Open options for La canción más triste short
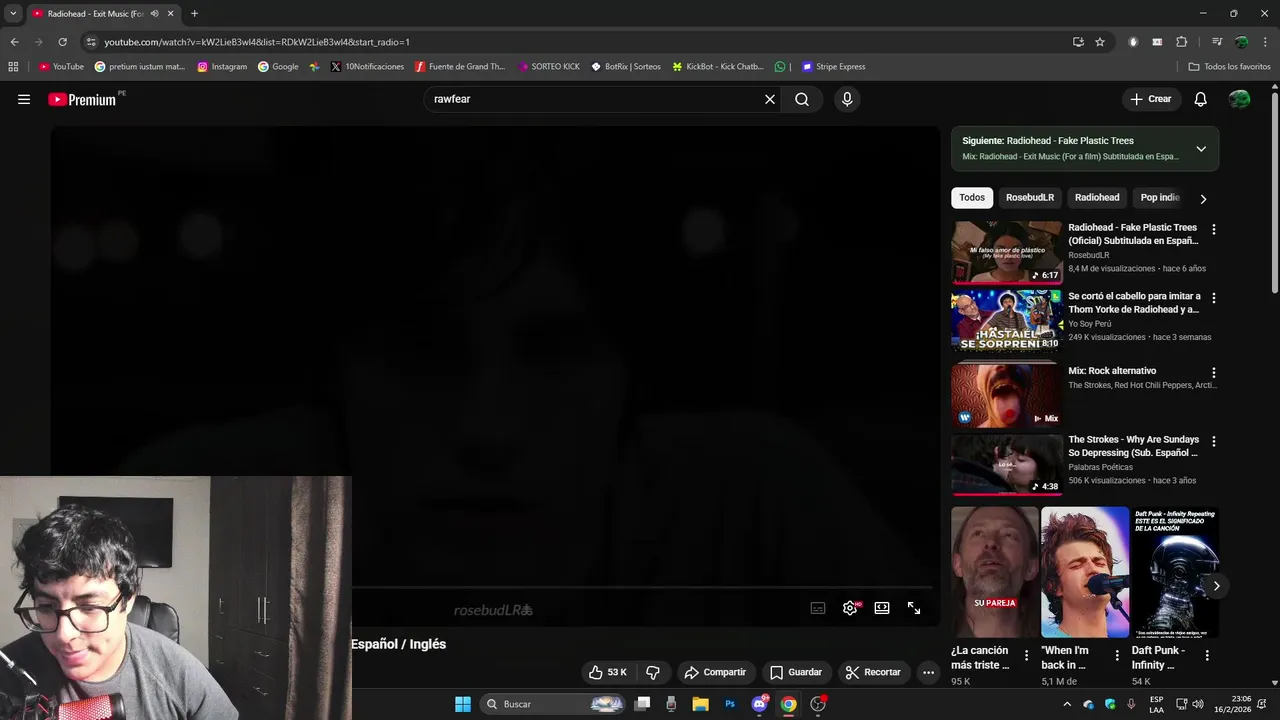Viewport: 1280px width, 720px height. click(x=1026, y=656)
